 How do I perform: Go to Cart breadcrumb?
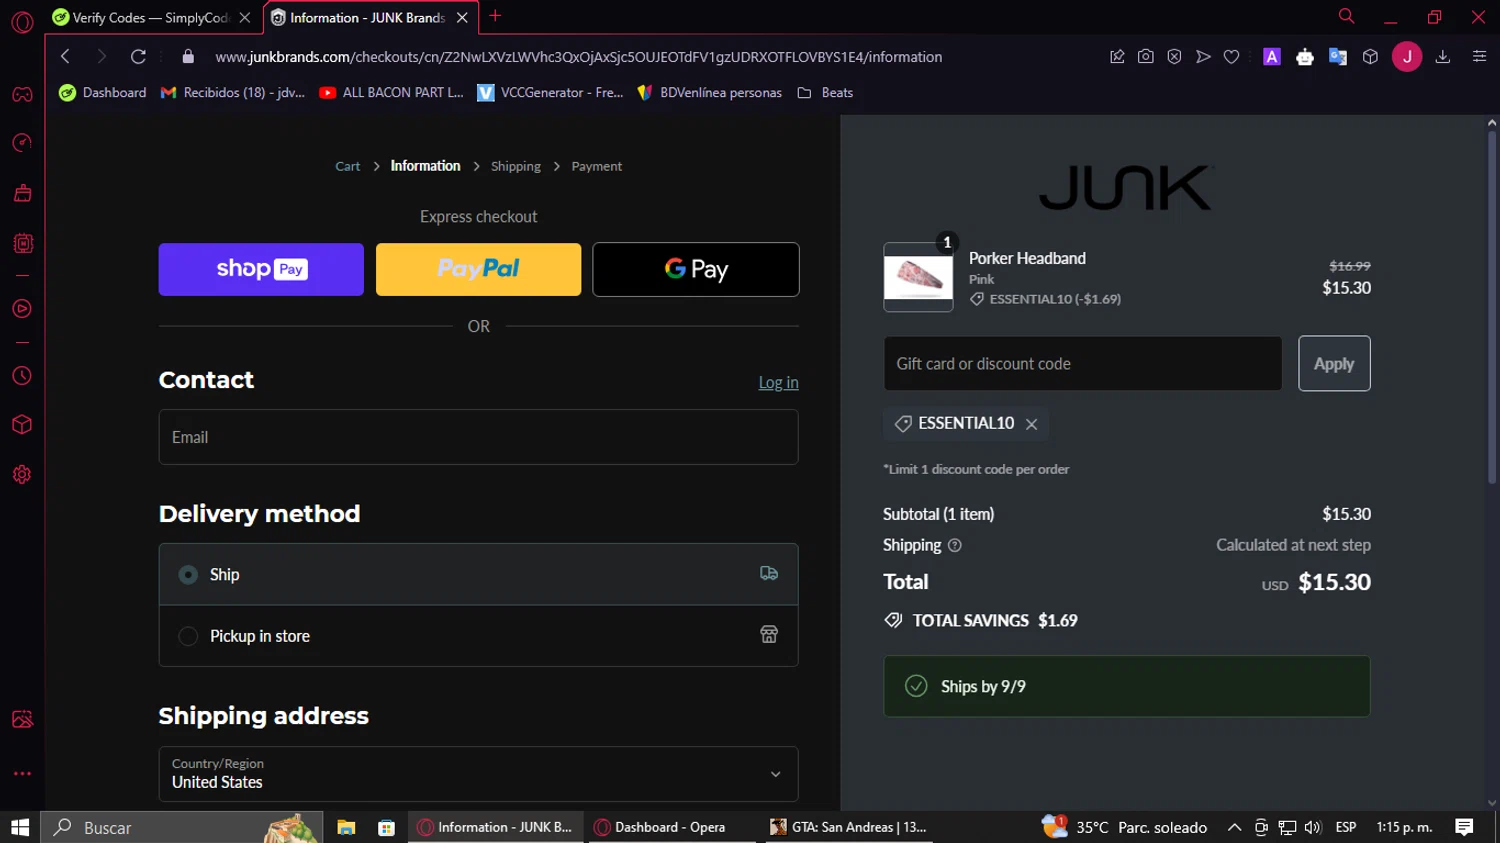(348, 167)
